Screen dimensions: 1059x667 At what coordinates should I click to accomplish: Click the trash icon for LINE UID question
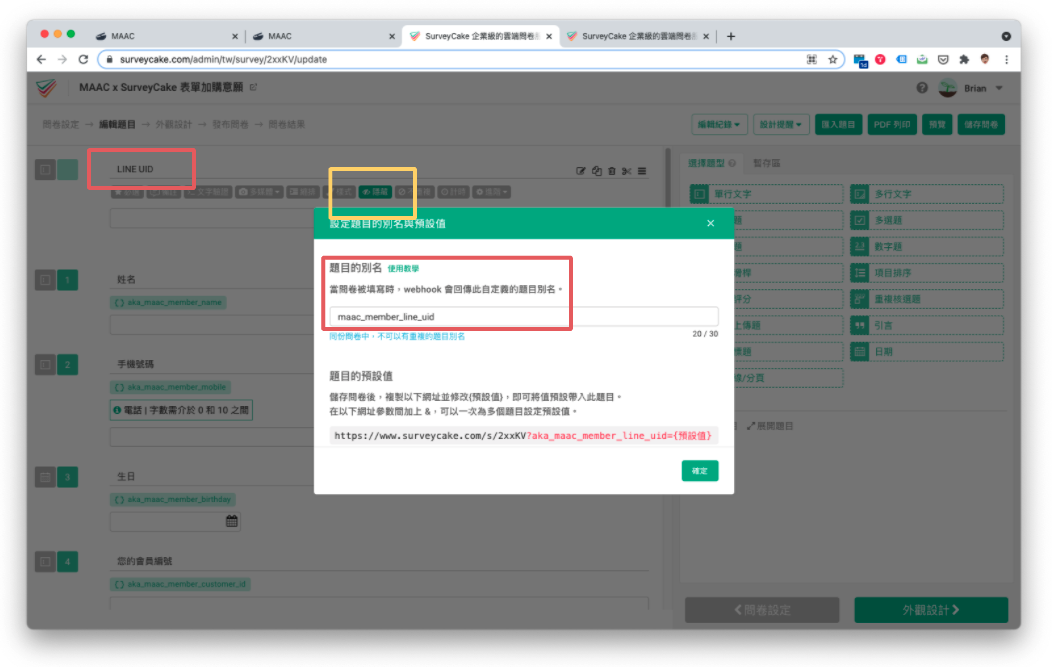(612, 171)
